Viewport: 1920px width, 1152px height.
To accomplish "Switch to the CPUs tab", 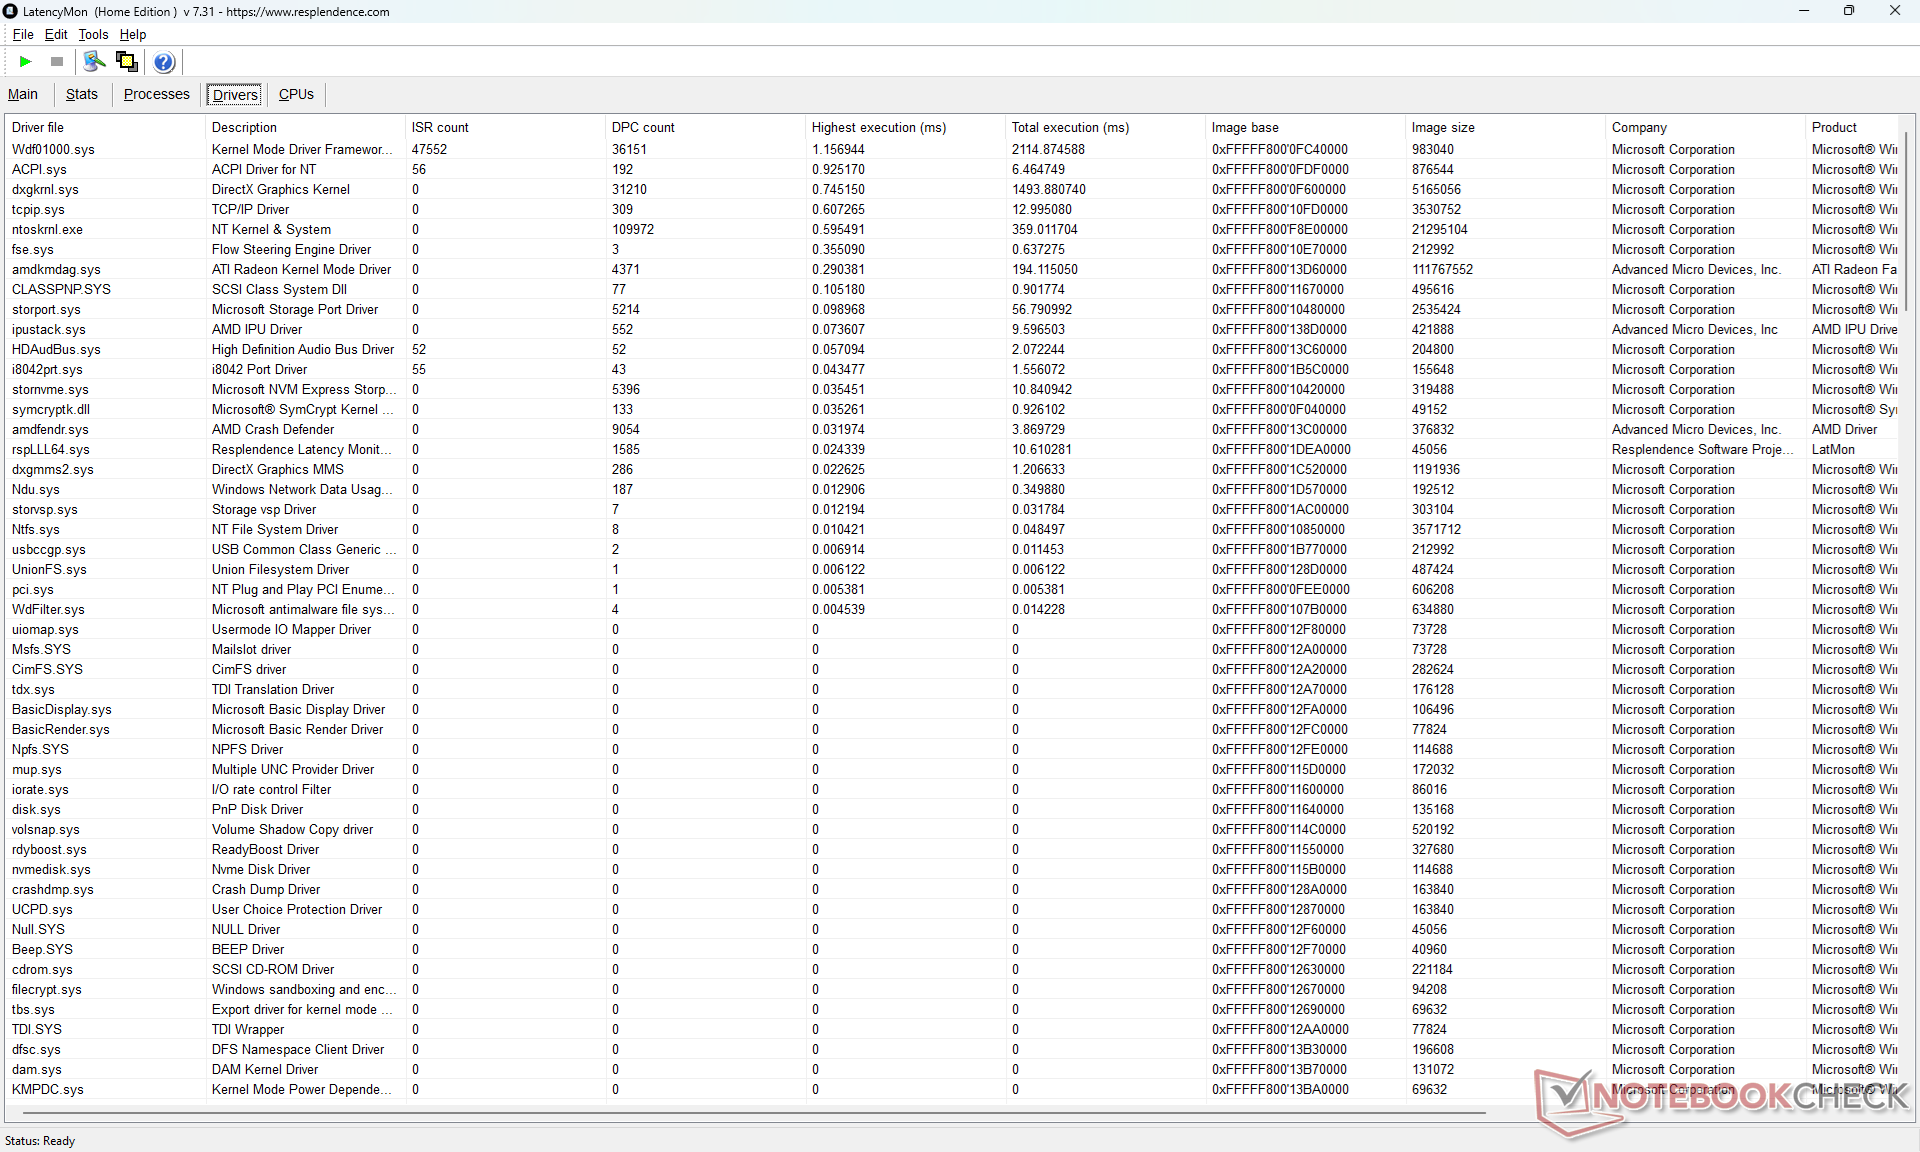I will 296,94.
